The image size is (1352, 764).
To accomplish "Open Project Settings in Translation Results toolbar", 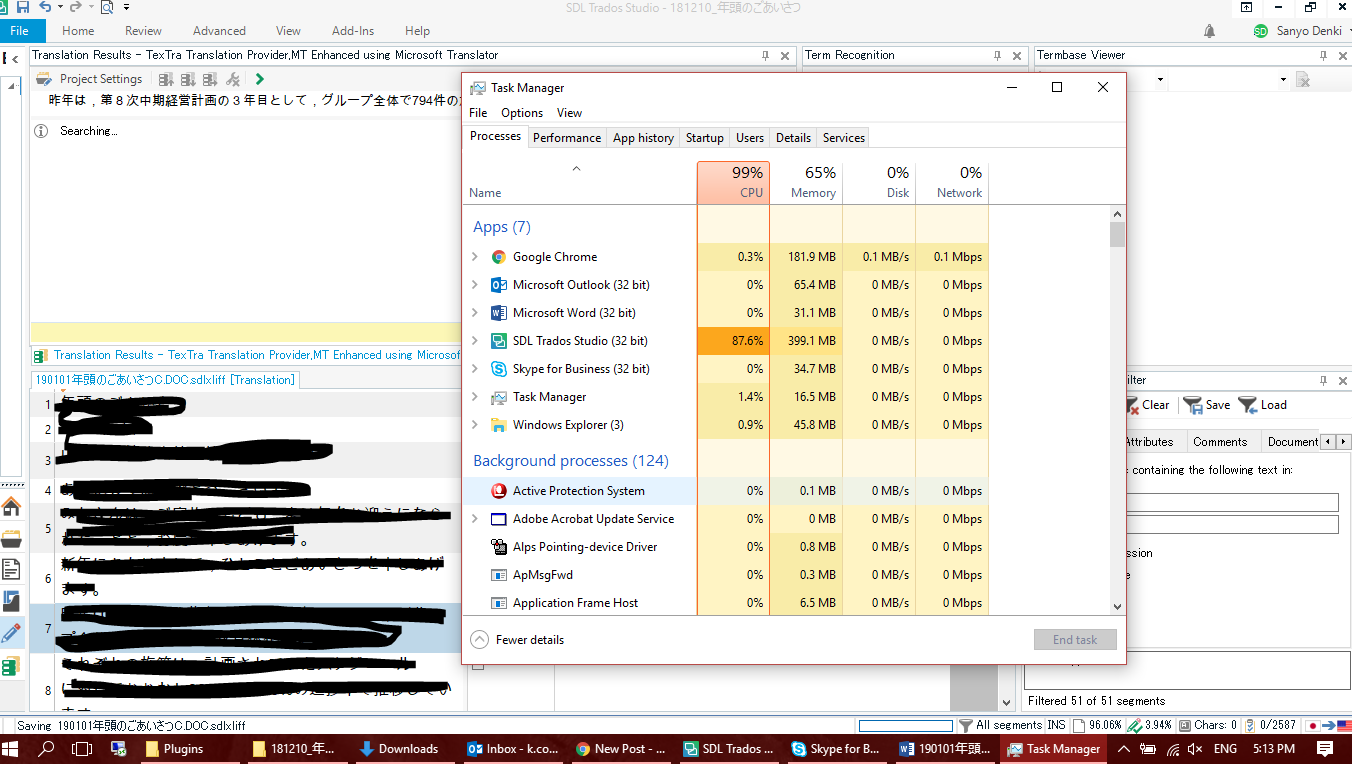I will click(89, 79).
